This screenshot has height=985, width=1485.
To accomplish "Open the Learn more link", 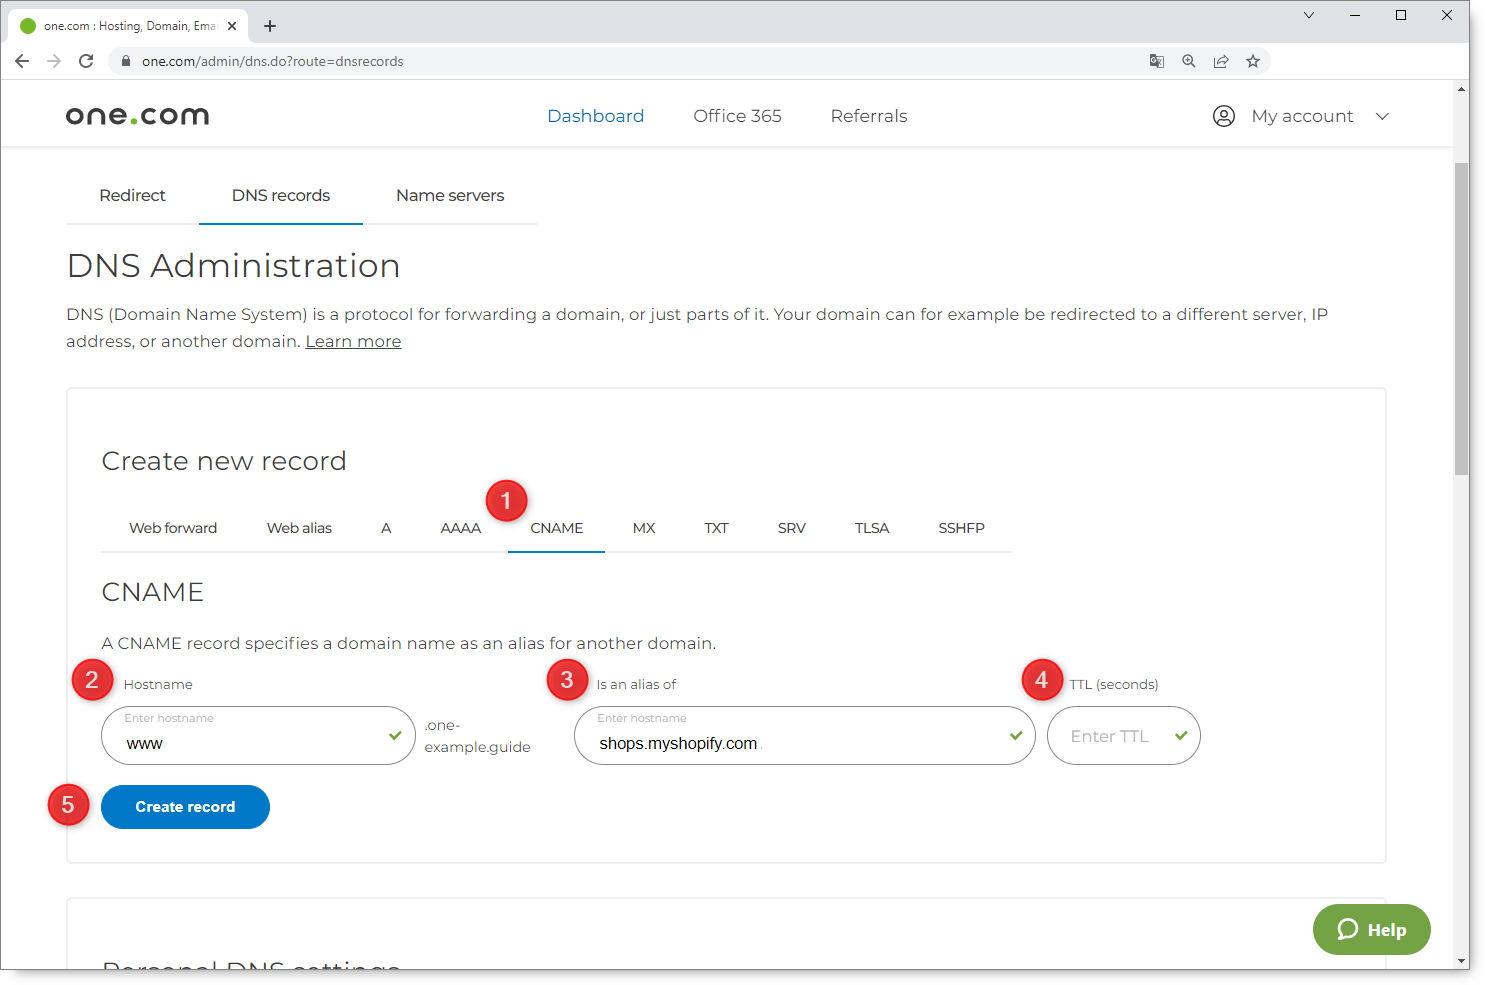I will pyautogui.click(x=353, y=341).
